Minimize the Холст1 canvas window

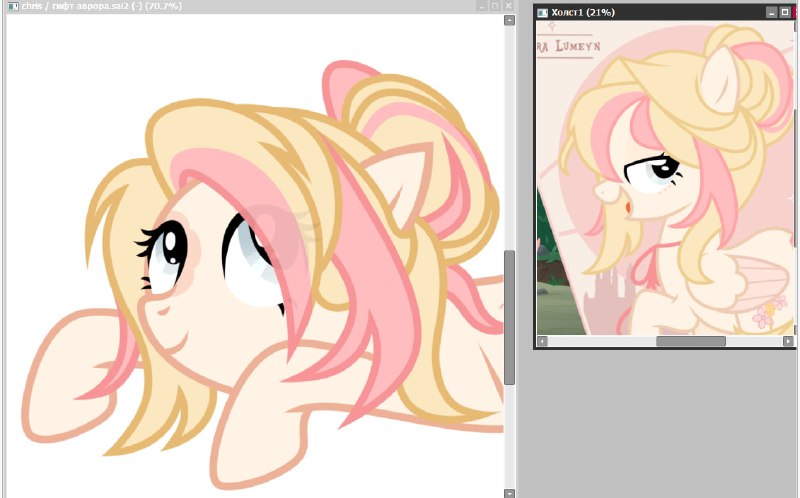tap(772, 12)
